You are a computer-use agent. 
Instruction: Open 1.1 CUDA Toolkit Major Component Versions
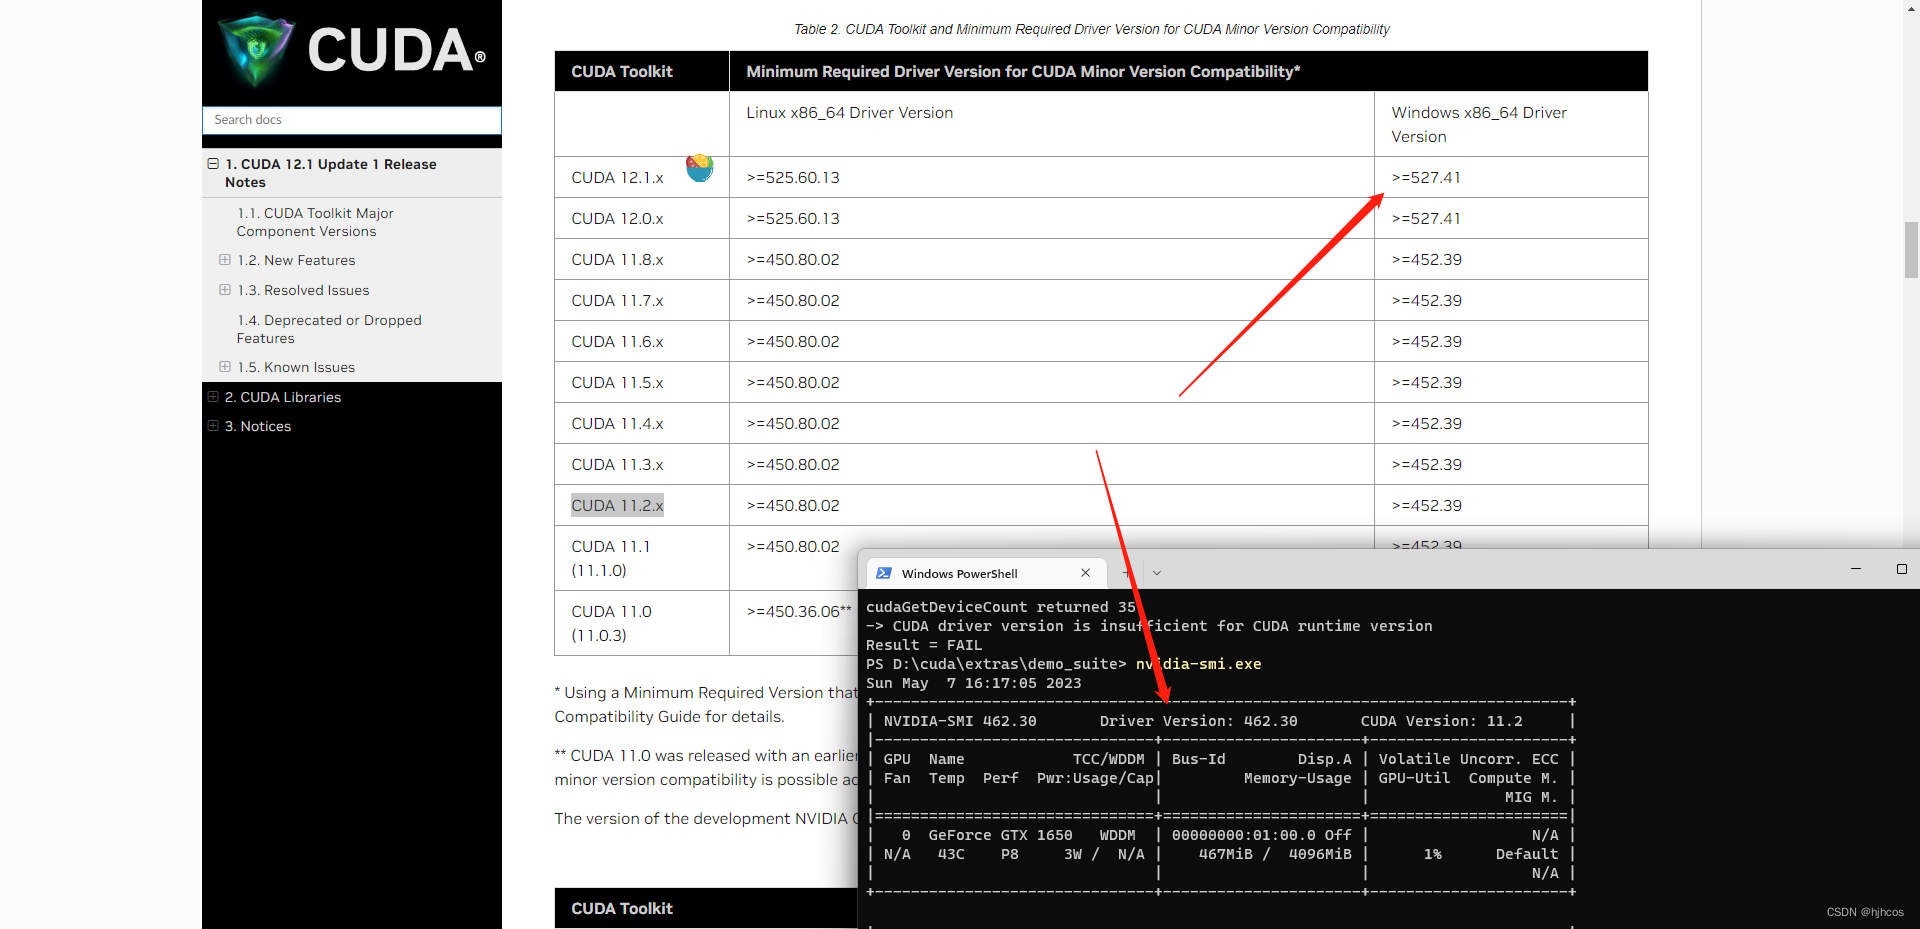click(315, 222)
